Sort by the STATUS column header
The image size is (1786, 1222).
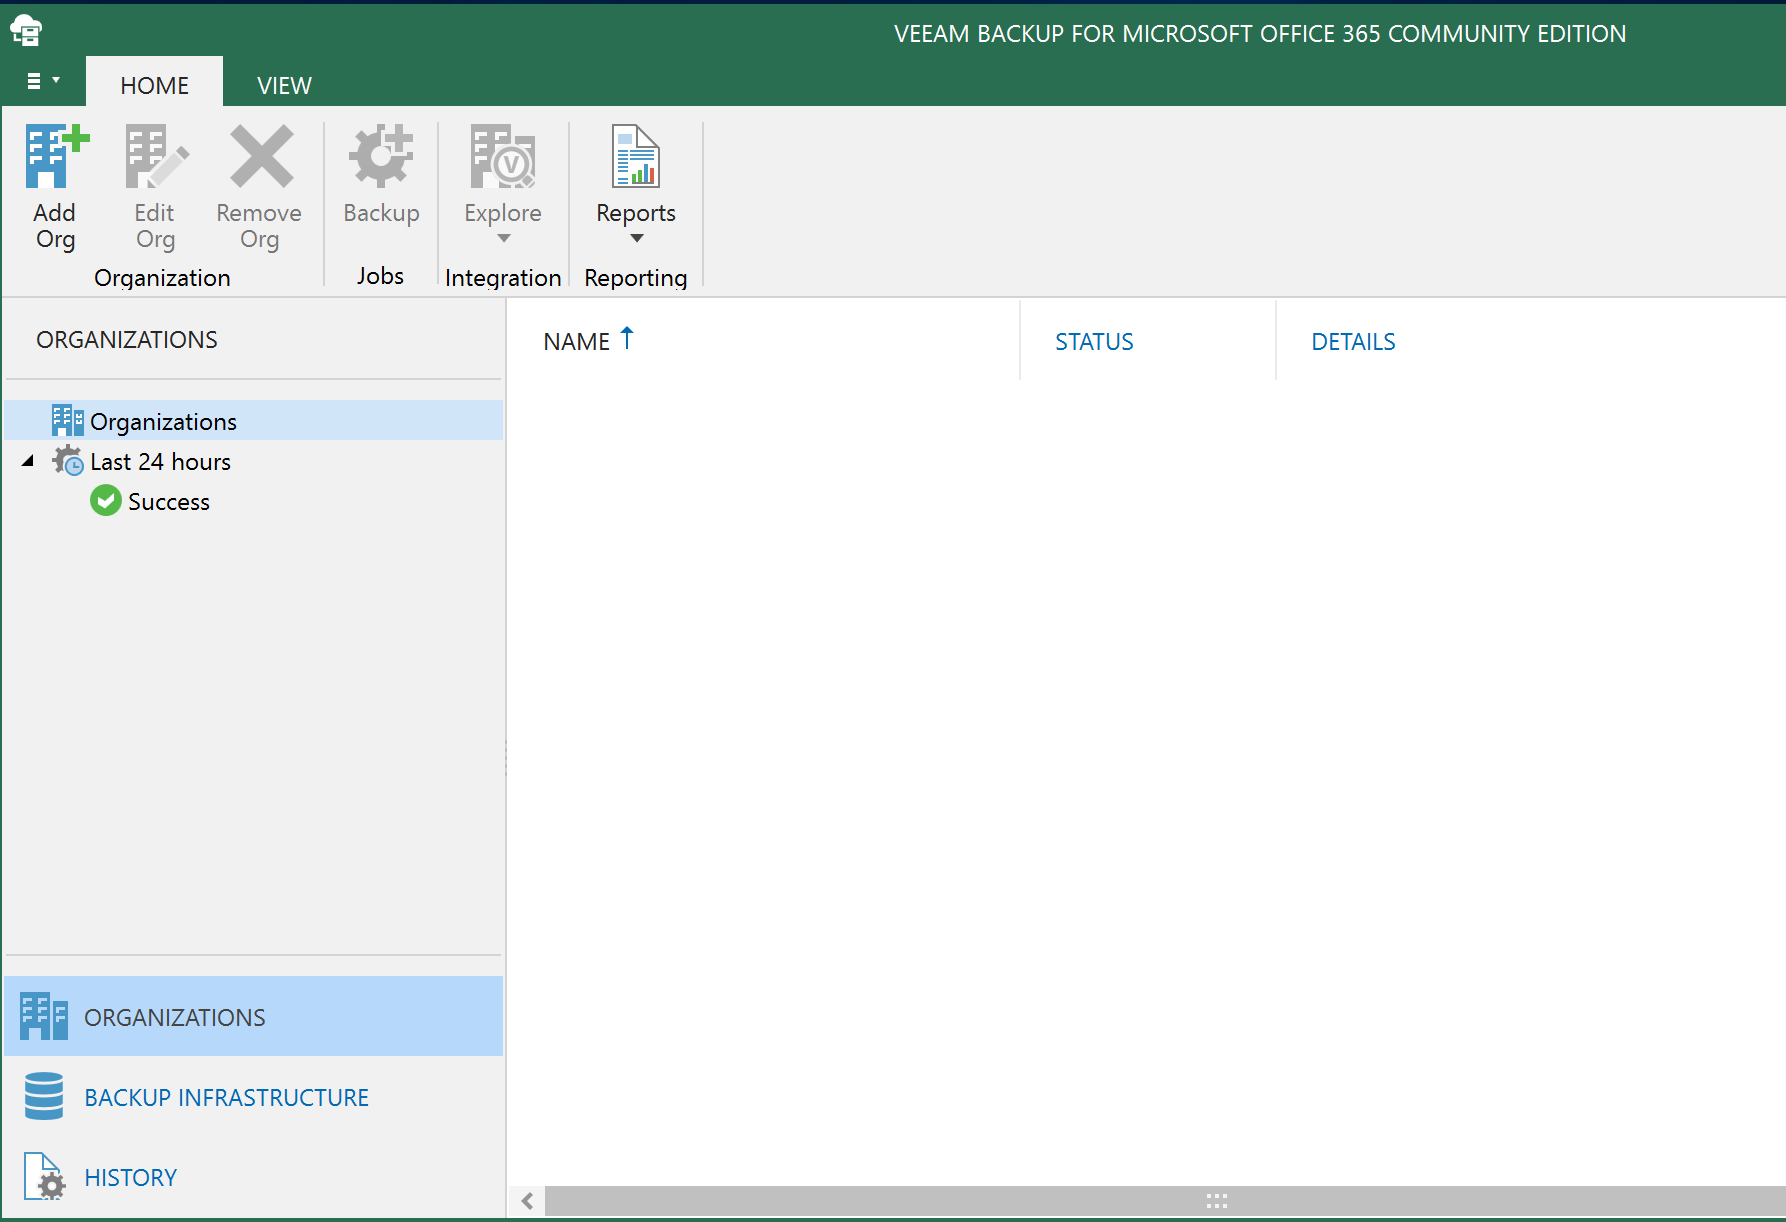click(x=1094, y=342)
